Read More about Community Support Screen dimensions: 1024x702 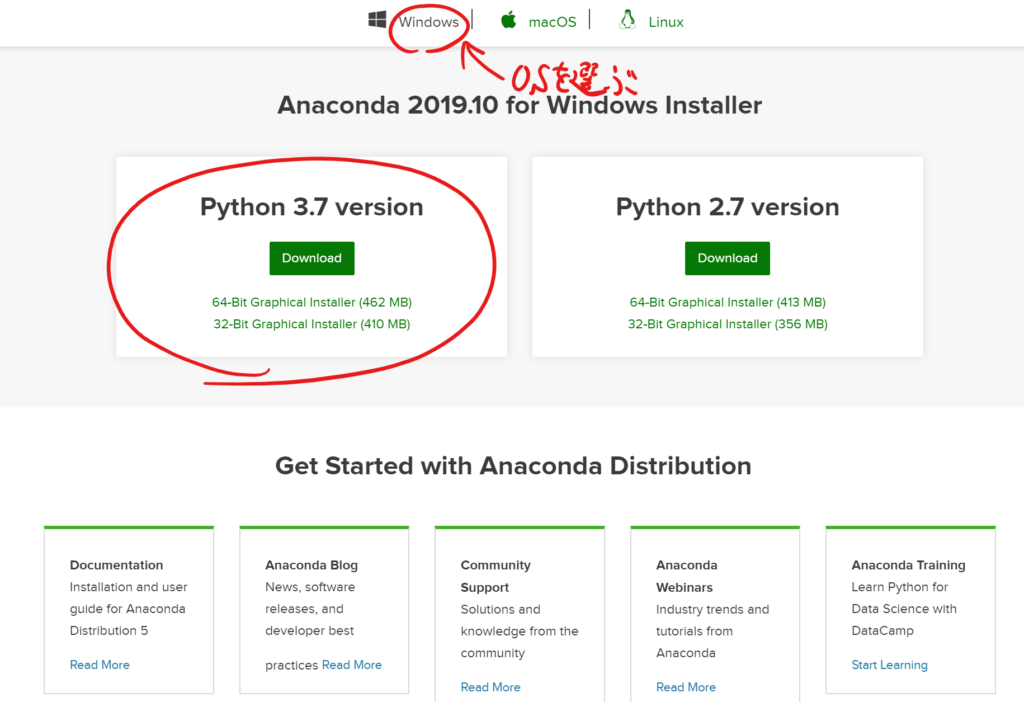coord(490,687)
